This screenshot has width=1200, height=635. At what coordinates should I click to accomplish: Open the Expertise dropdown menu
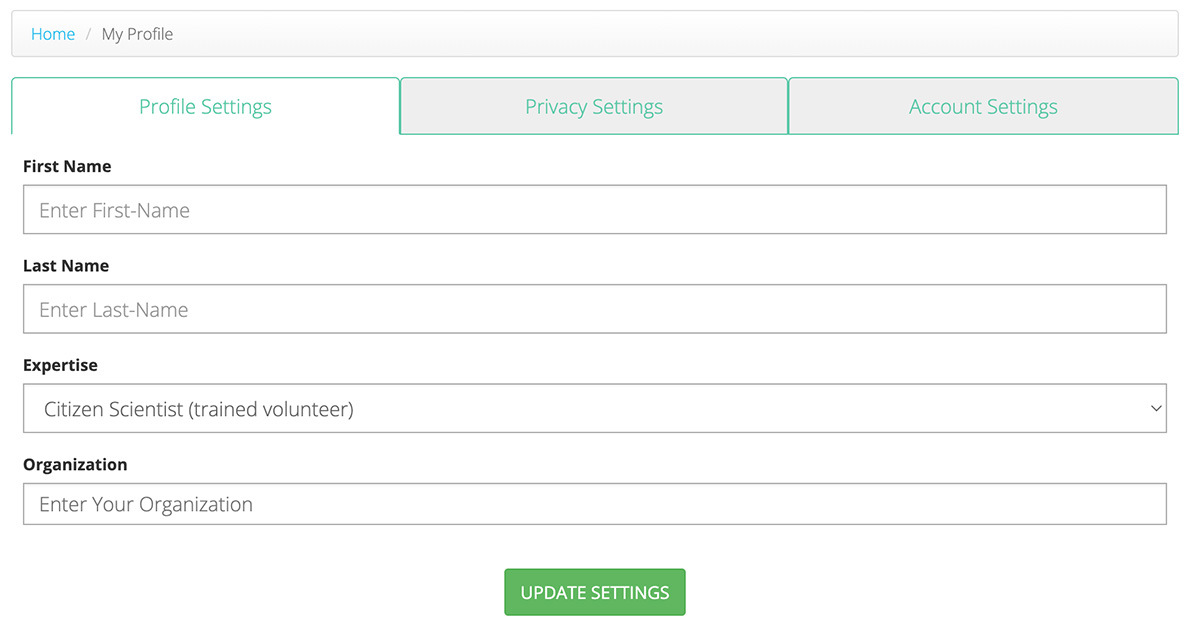coord(594,409)
